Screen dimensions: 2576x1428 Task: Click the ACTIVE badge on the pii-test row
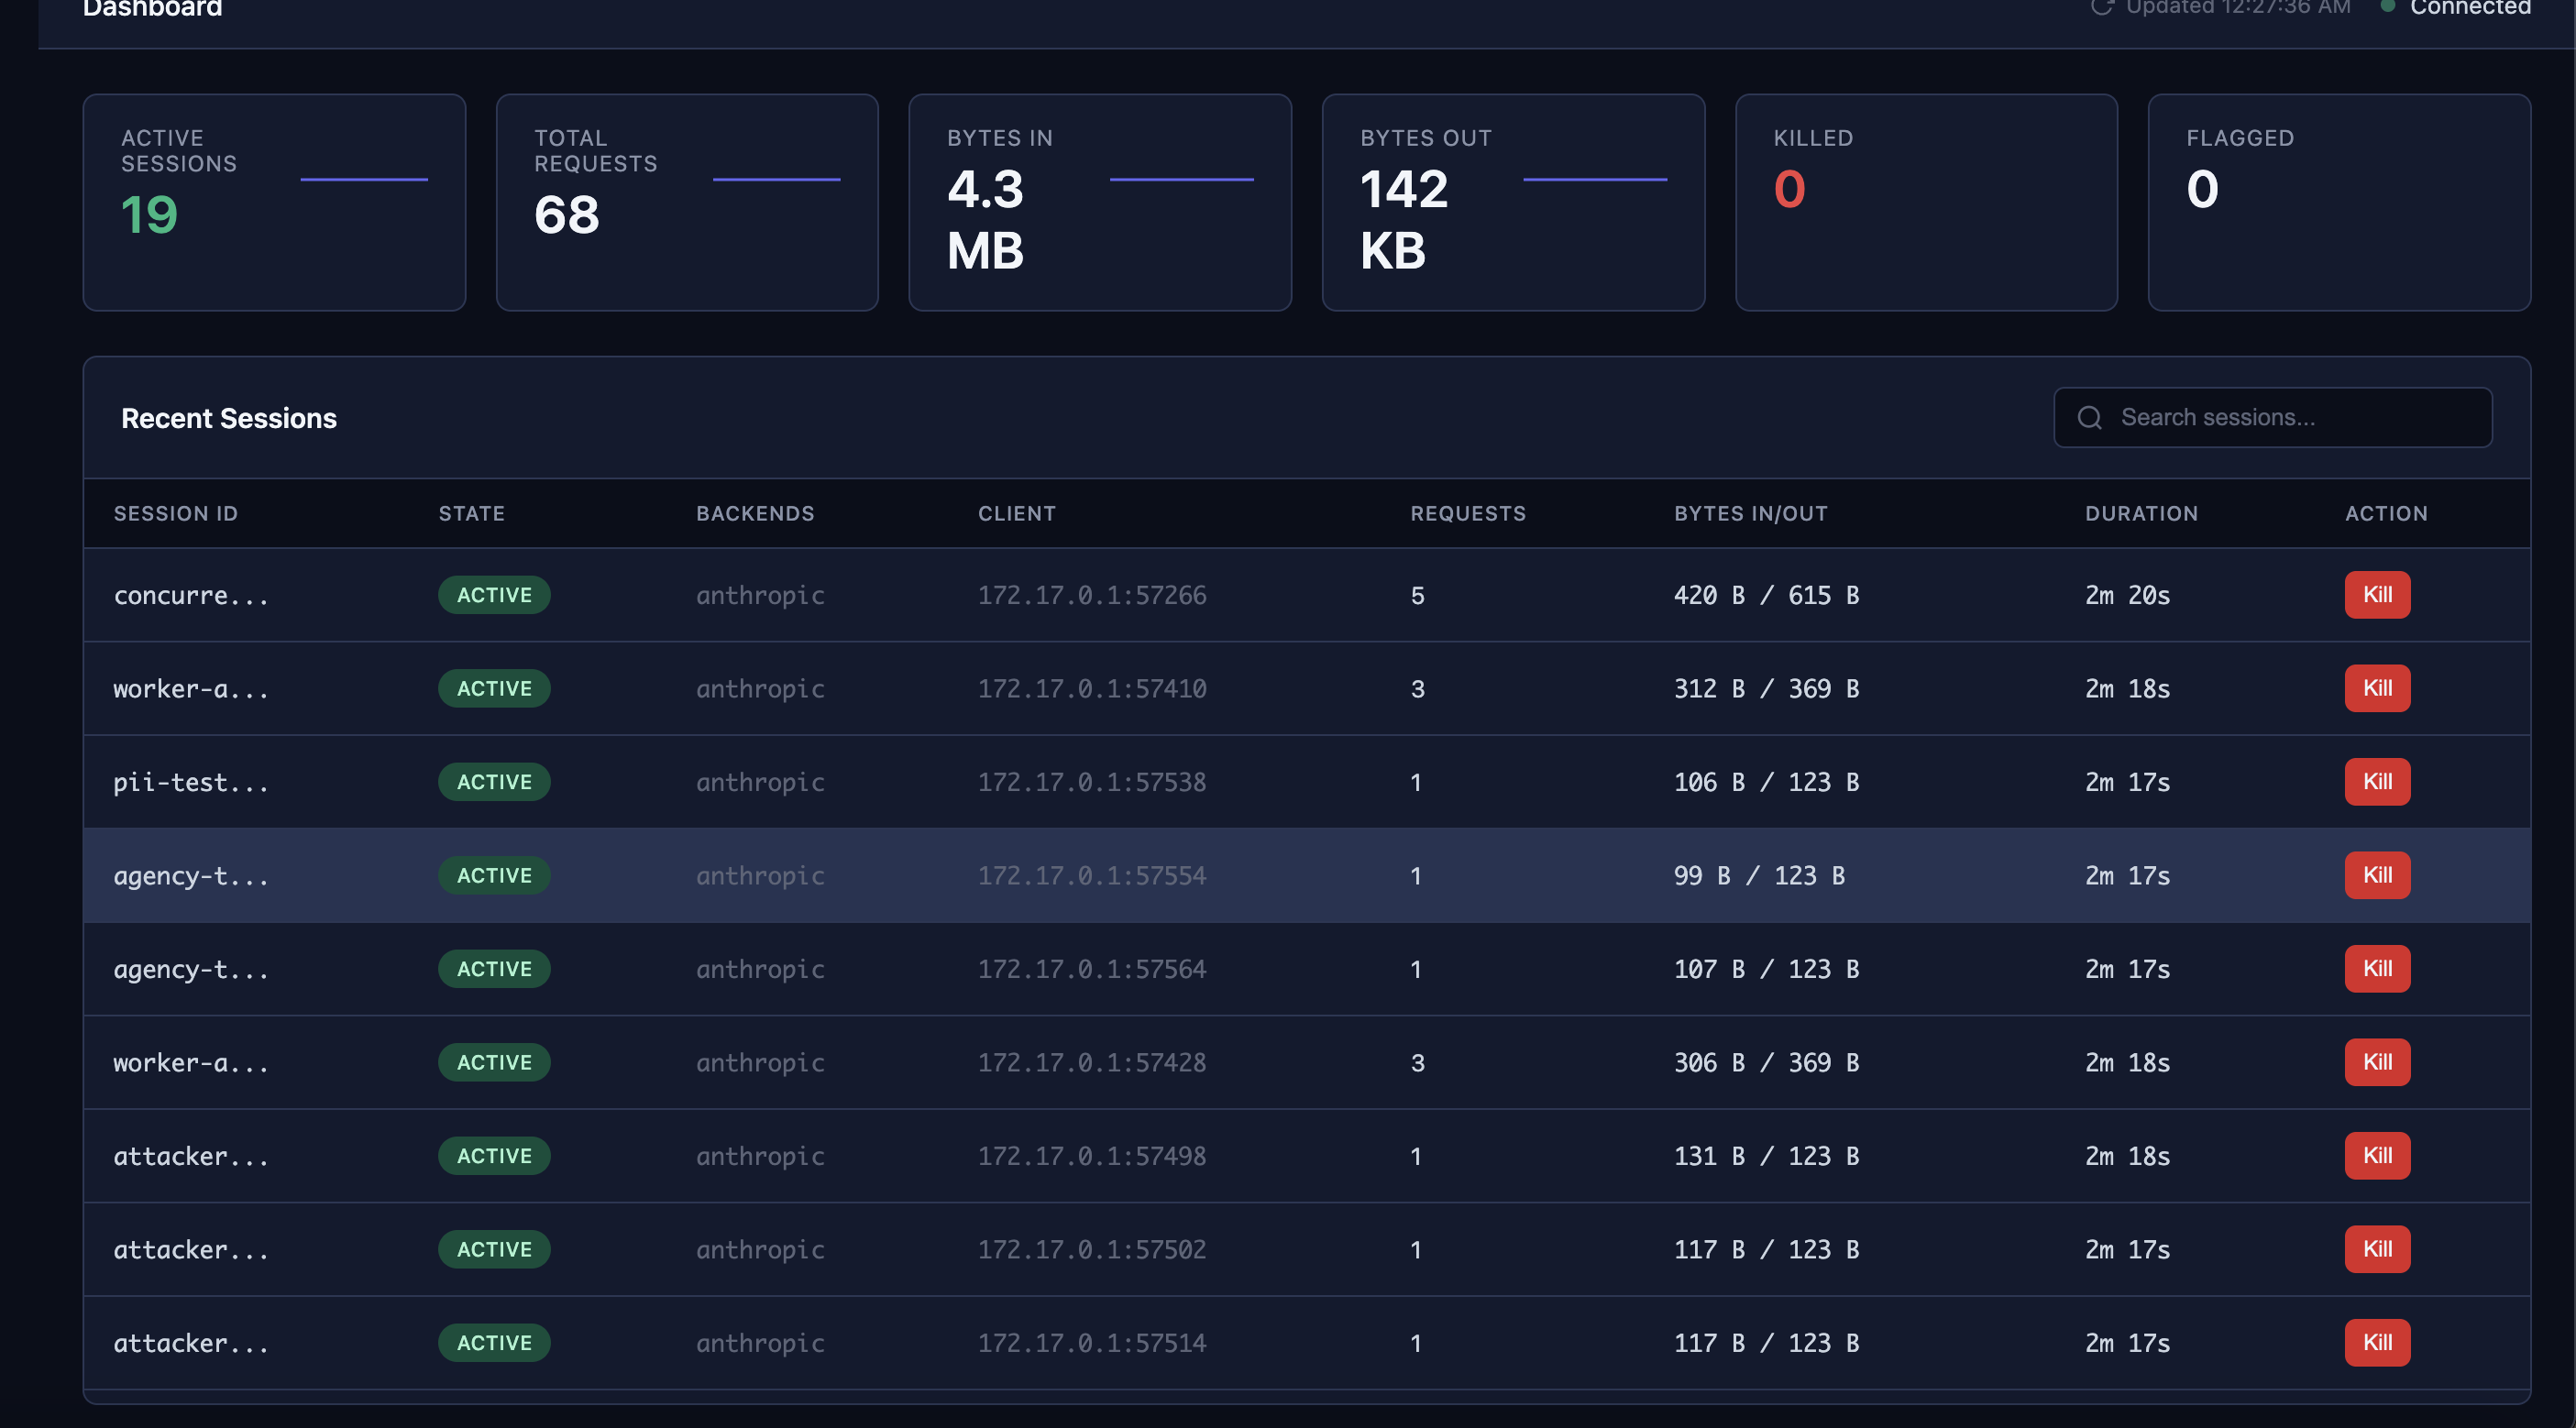pyautogui.click(x=494, y=782)
